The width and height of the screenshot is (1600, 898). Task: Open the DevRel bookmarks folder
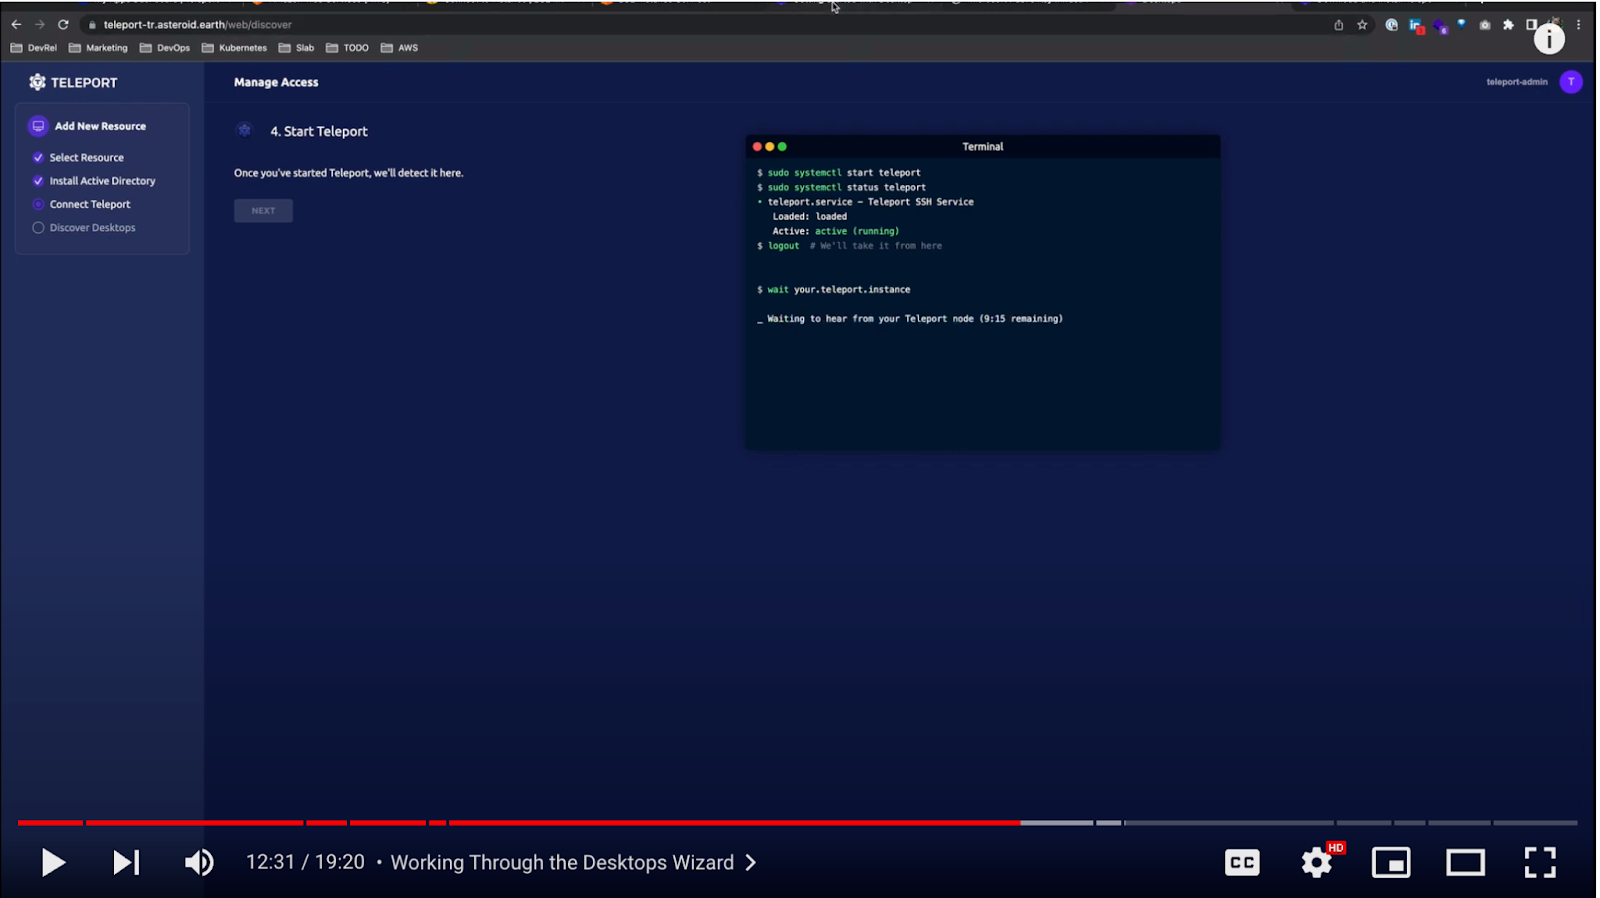pyautogui.click(x=34, y=48)
